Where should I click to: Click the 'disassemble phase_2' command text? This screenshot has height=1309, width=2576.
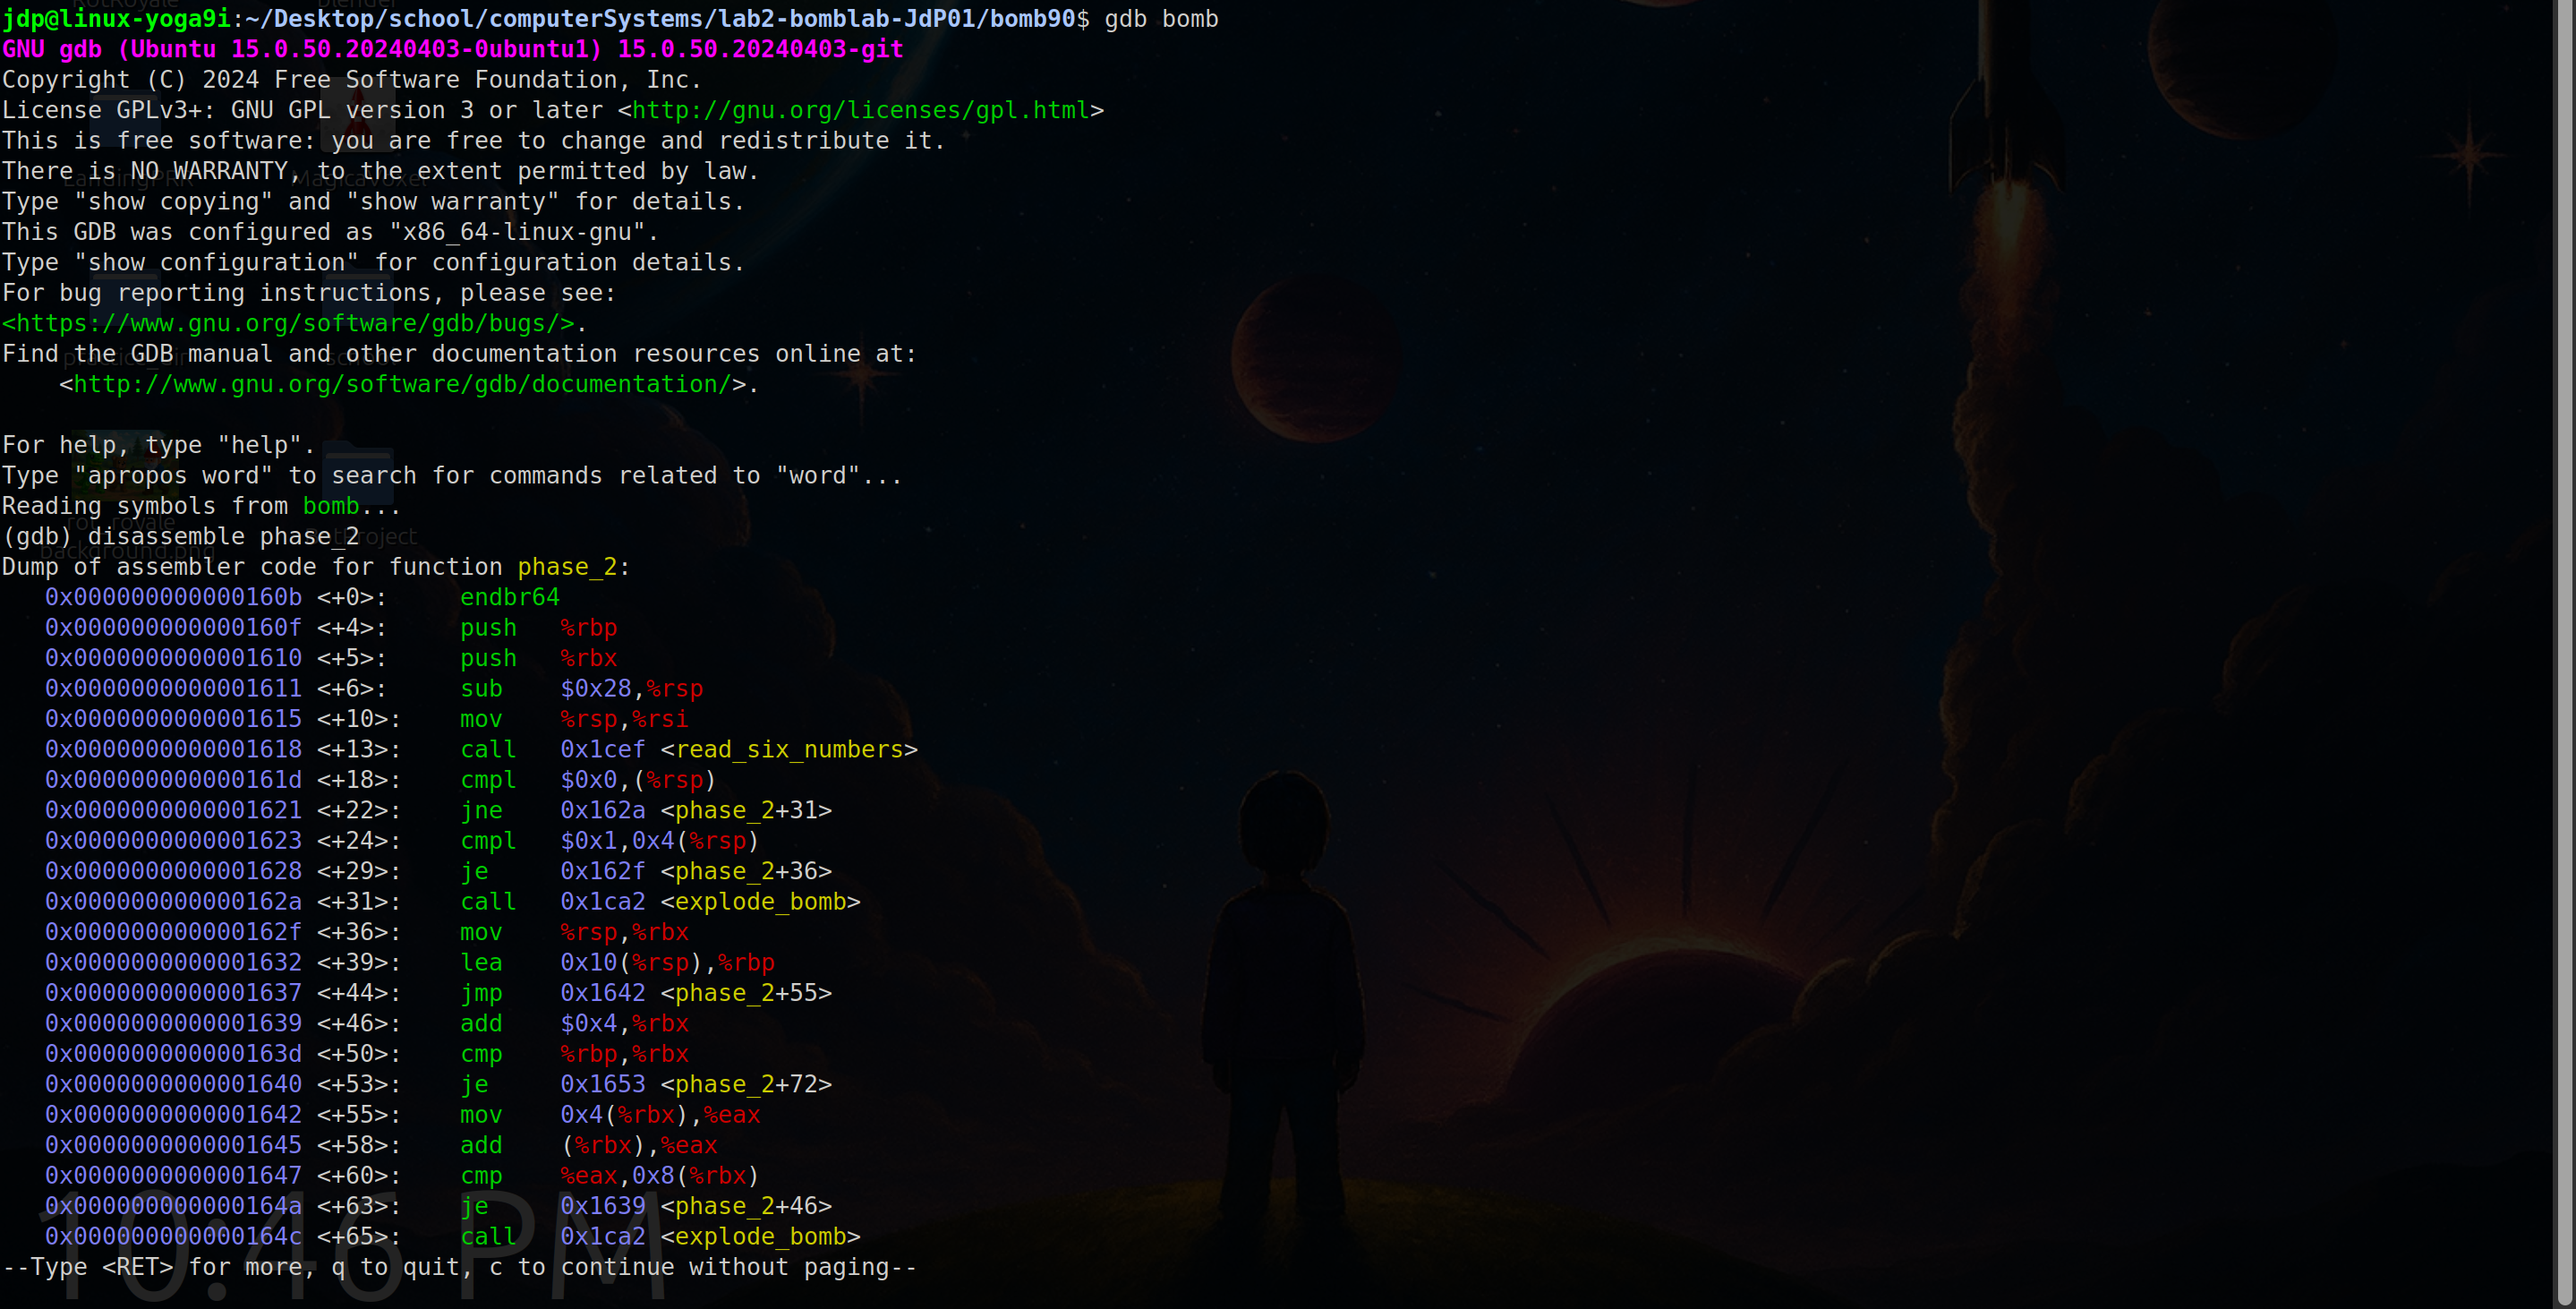[223, 536]
